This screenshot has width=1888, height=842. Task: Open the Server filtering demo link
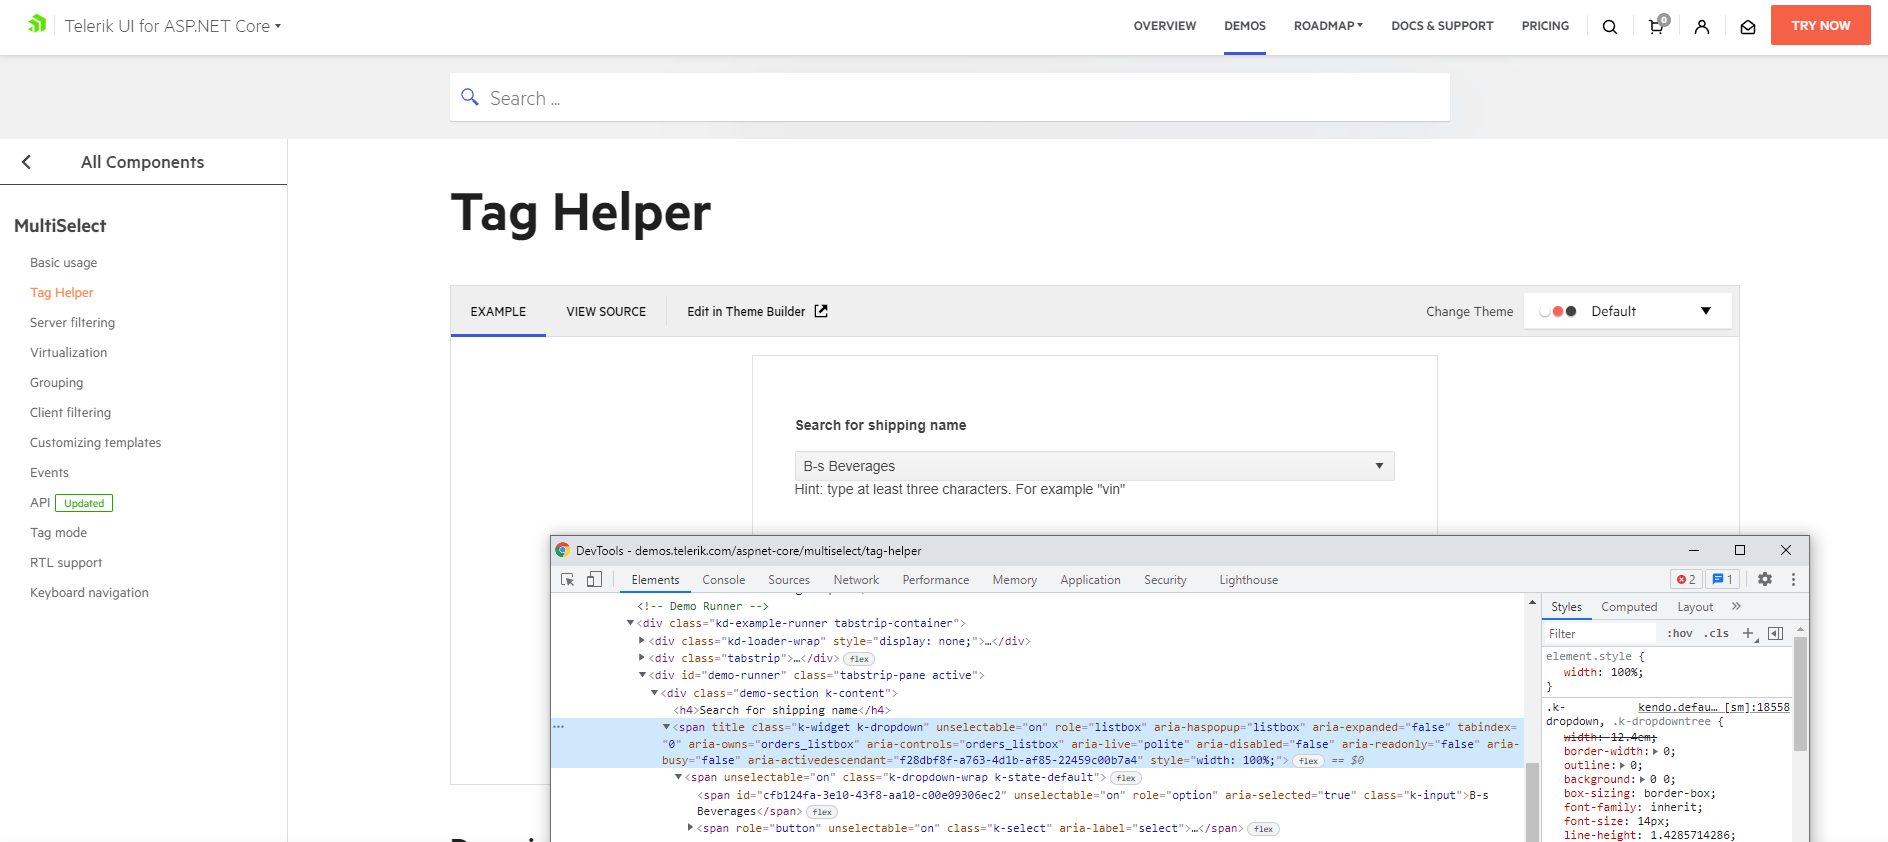[x=72, y=323]
